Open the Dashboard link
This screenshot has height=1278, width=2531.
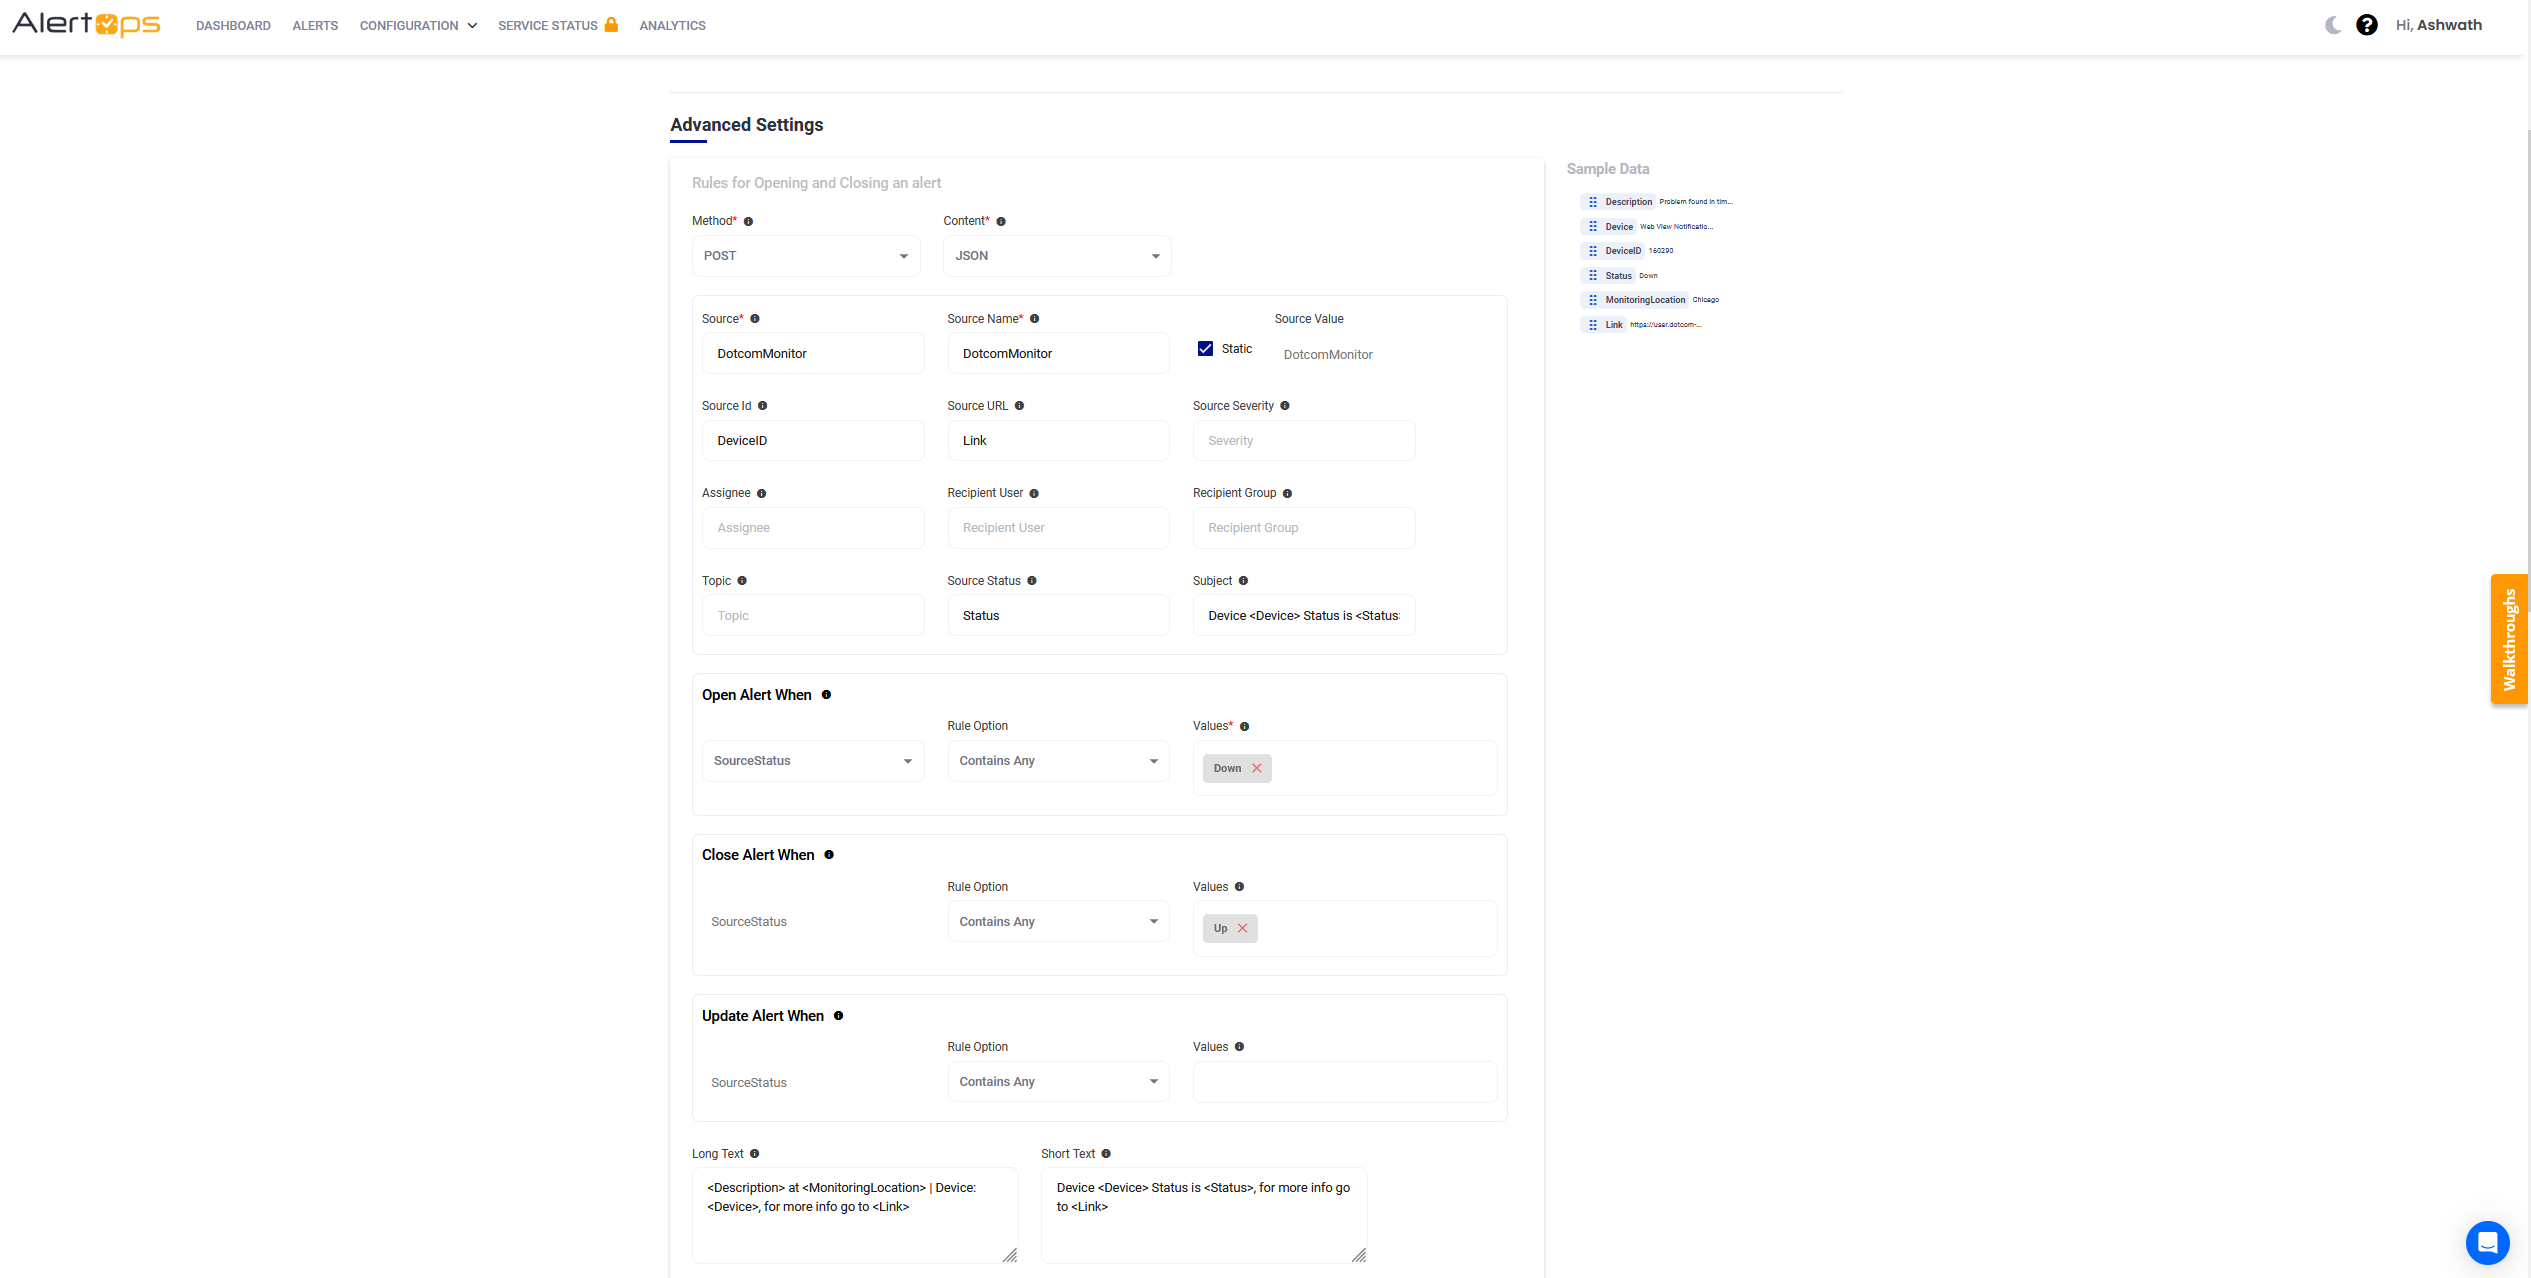coord(233,25)
